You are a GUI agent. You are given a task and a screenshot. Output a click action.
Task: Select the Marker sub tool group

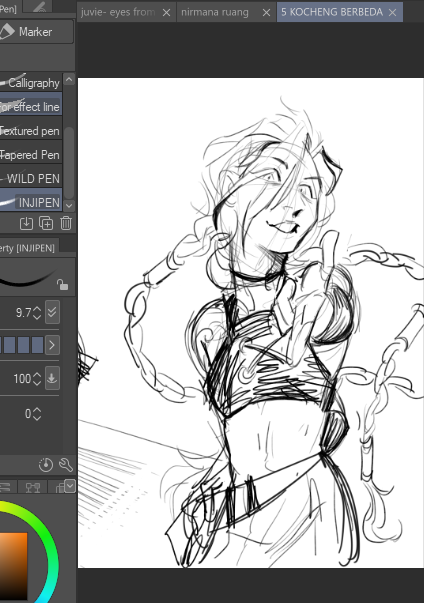[x=36, y=32]
